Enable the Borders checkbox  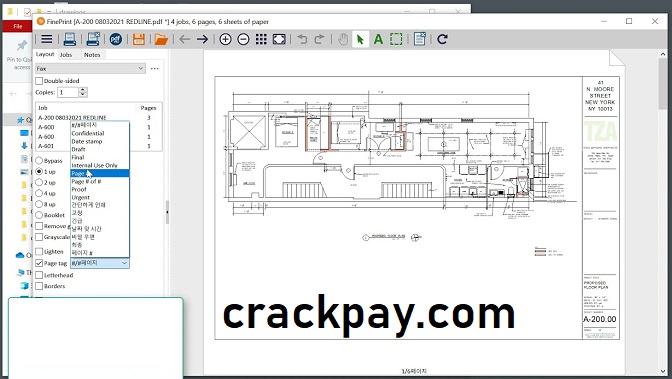pyautogui.click(x=39, y=286)
